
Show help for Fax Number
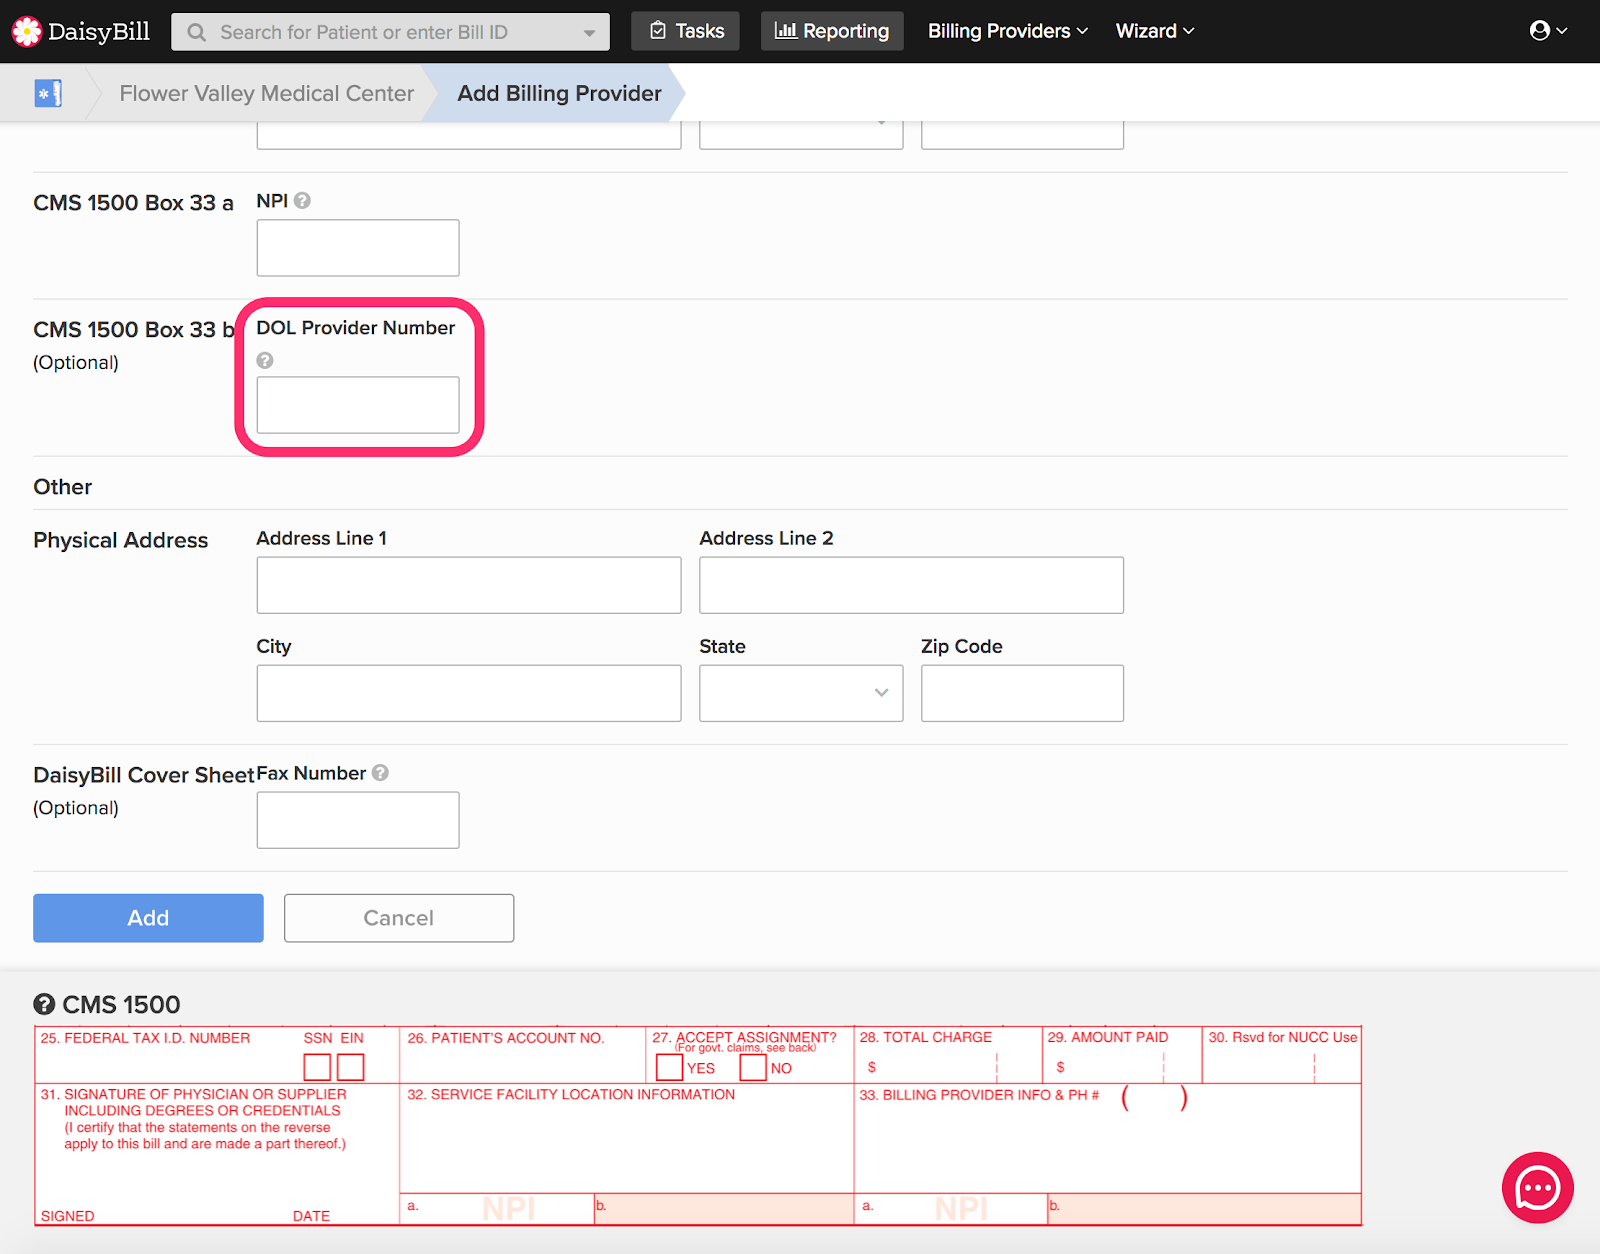pyautogui.click(x=380, y=773)
